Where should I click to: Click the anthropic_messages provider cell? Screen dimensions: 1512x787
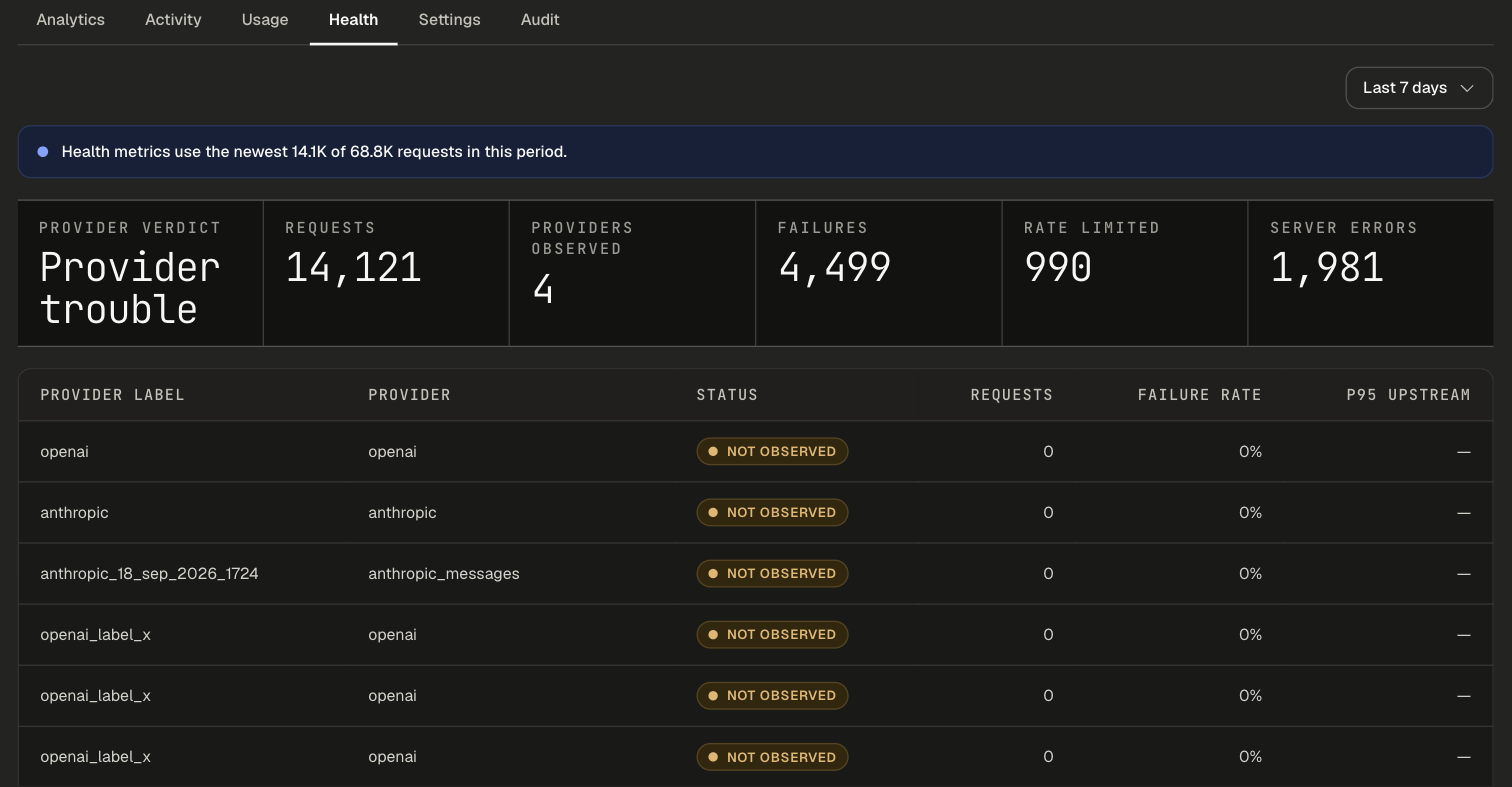click(444, 574)
